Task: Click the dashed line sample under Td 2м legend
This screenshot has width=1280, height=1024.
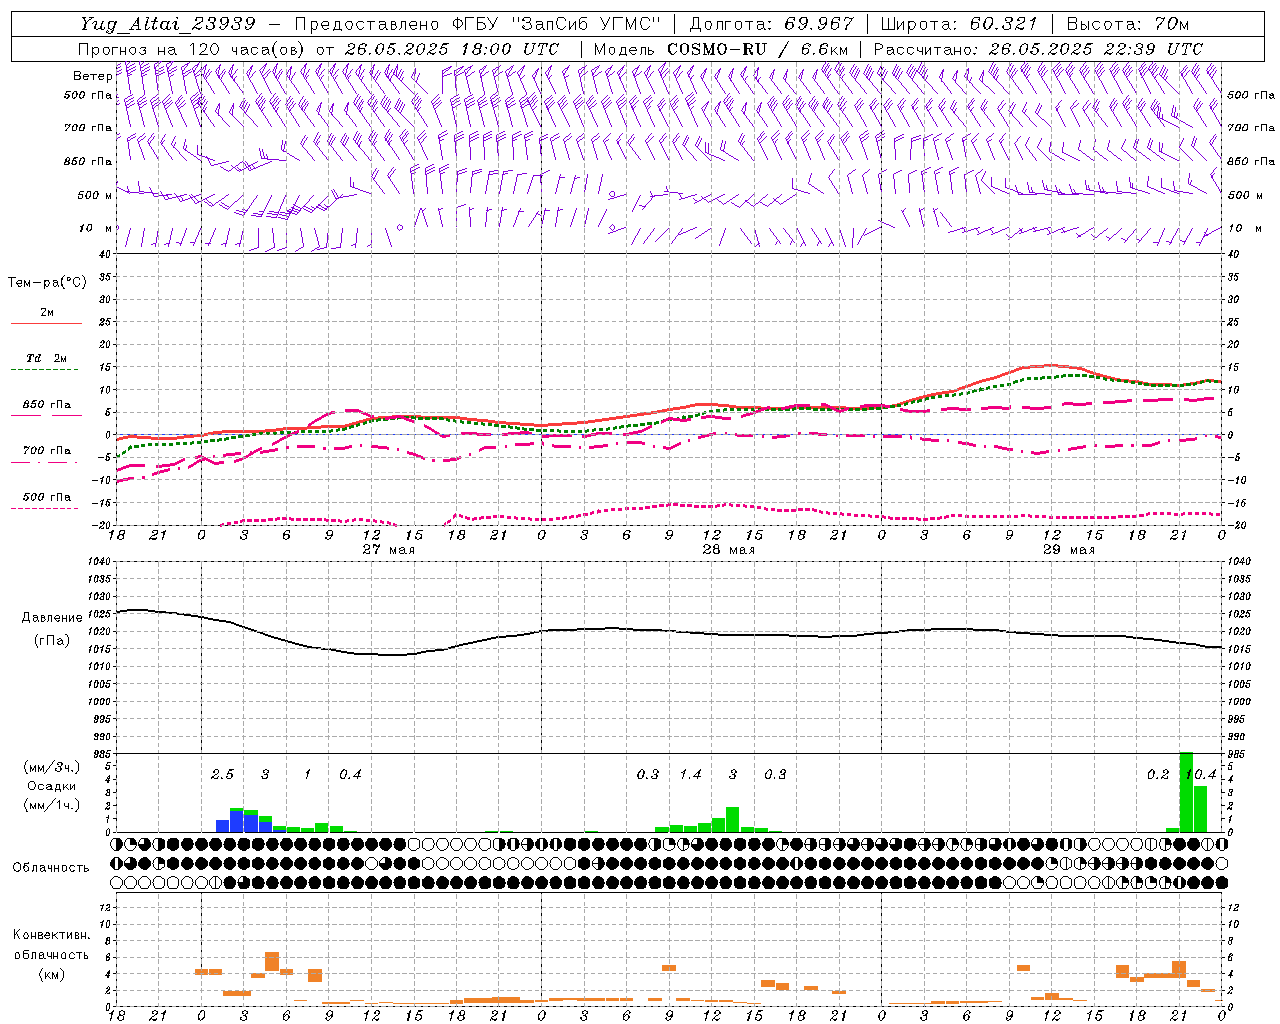Action: click(x=46, y=369)
